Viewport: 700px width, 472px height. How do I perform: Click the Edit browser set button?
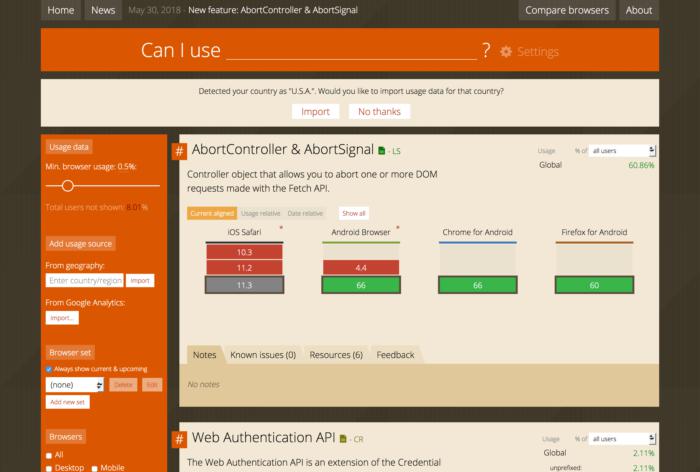[x=152, y=384]
